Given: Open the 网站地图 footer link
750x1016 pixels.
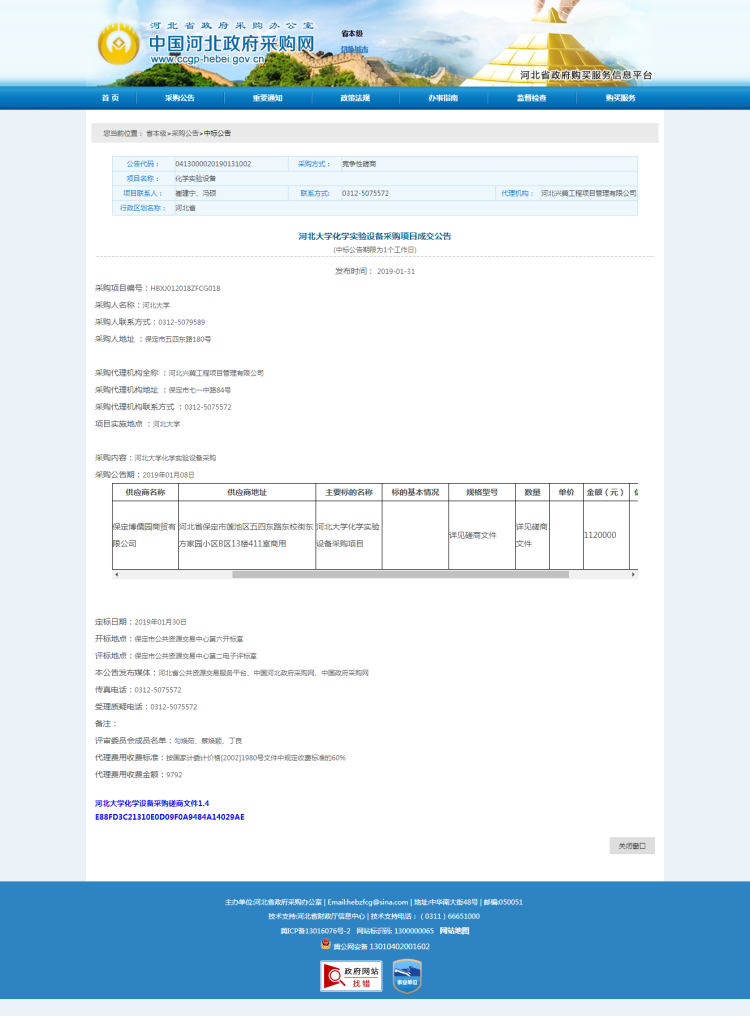Looking at the screenshot, I should (454, 930).
